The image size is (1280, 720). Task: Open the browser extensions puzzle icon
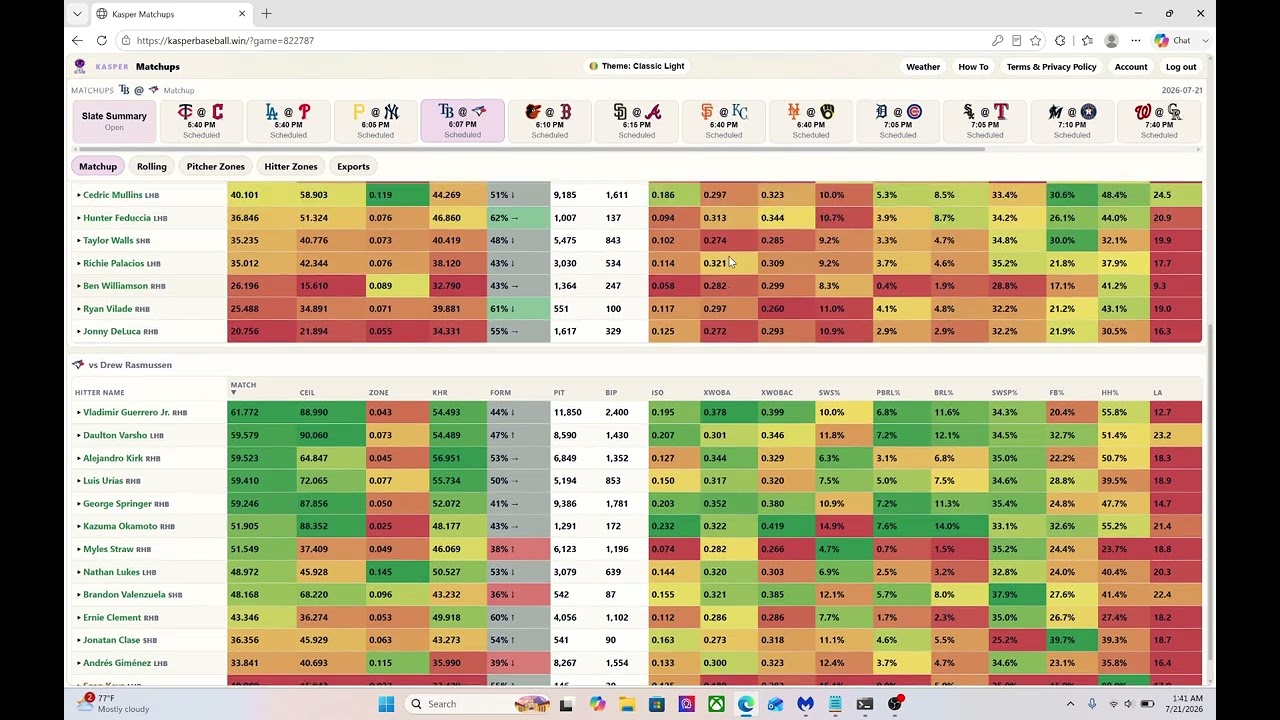click(1061, 40)
